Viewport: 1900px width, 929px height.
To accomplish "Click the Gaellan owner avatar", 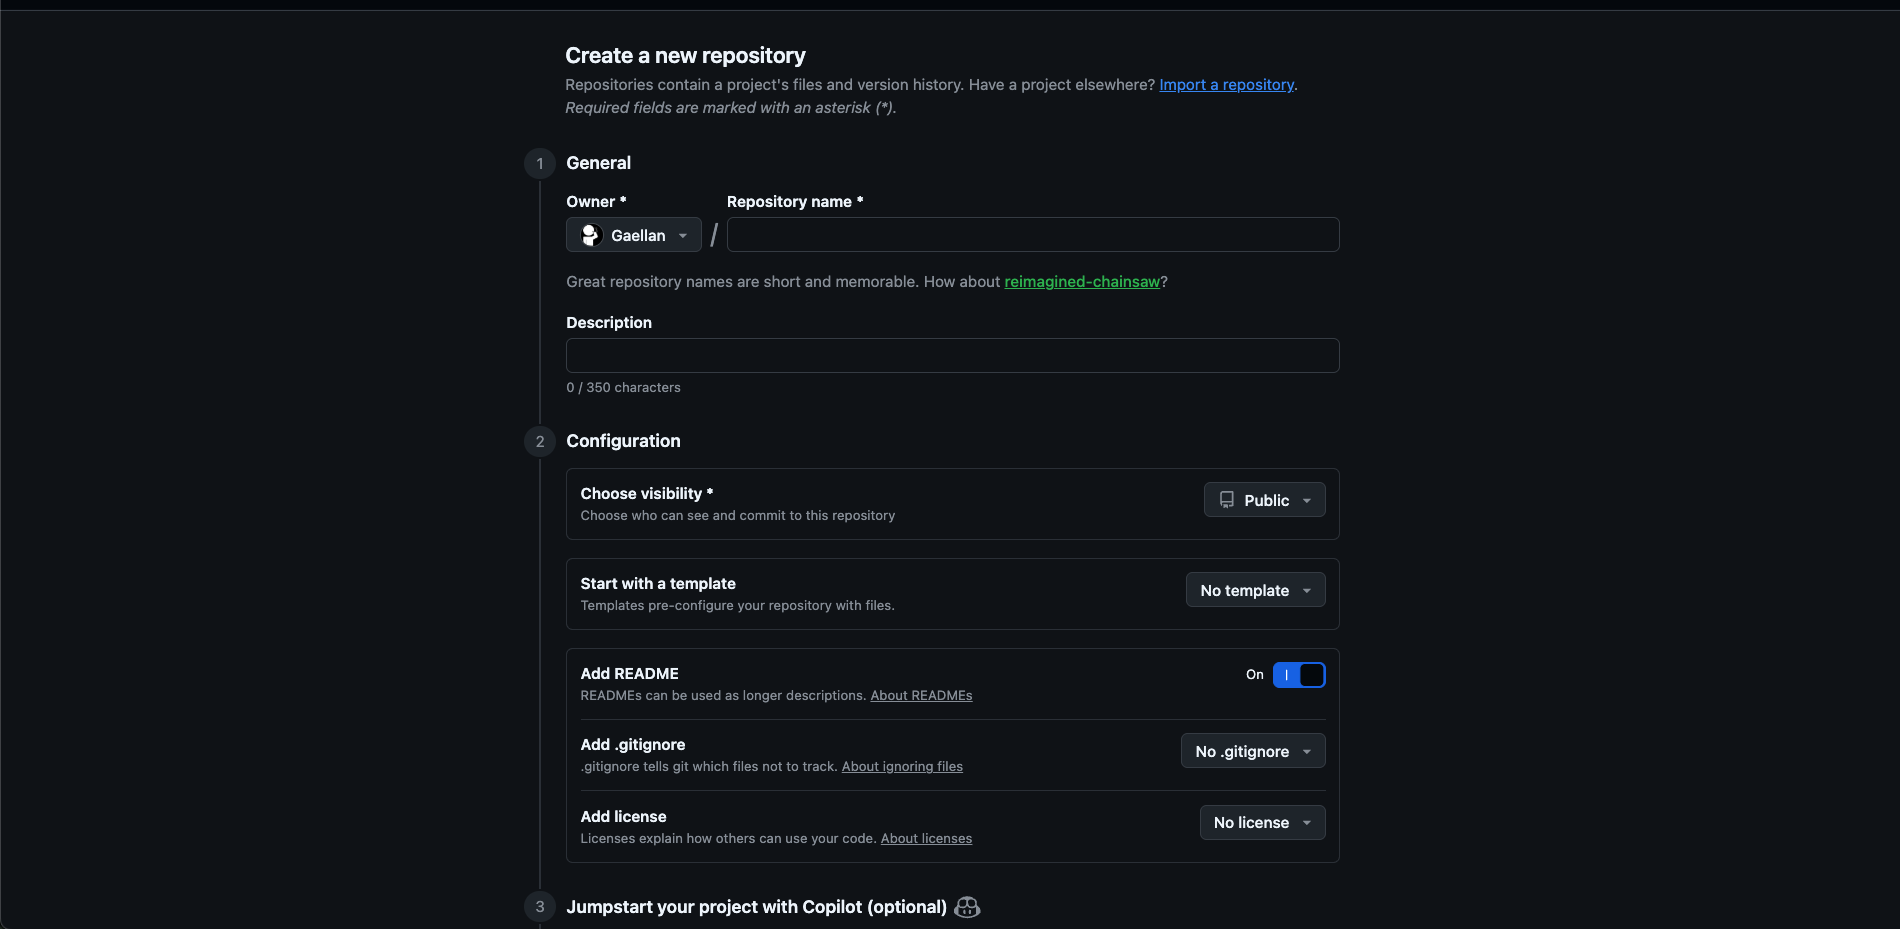I will coord(591,235).
